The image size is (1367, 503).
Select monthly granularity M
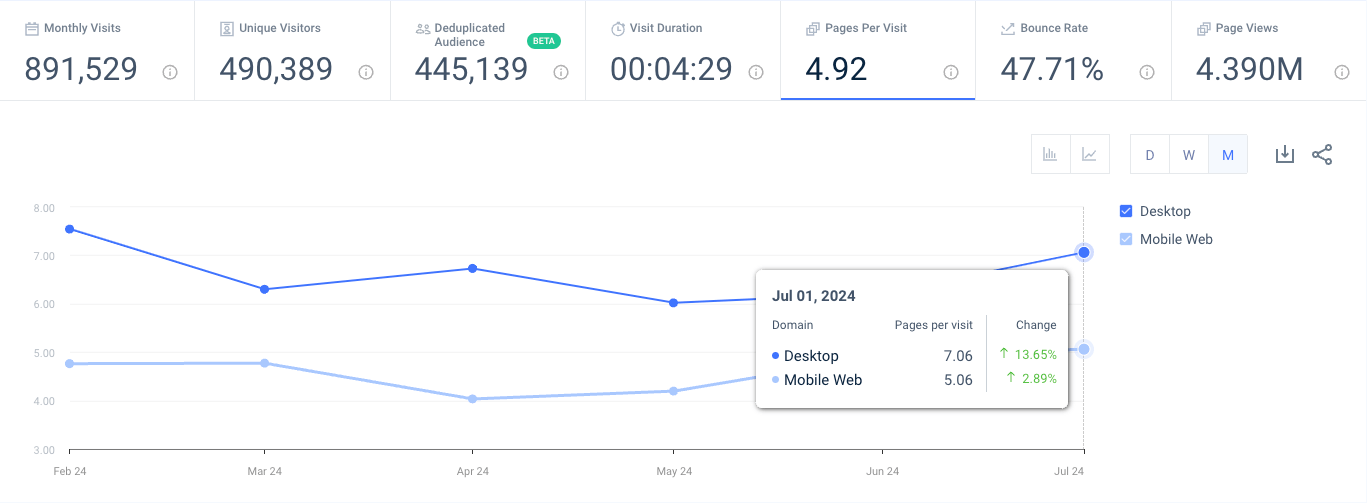coord(1228,155)
